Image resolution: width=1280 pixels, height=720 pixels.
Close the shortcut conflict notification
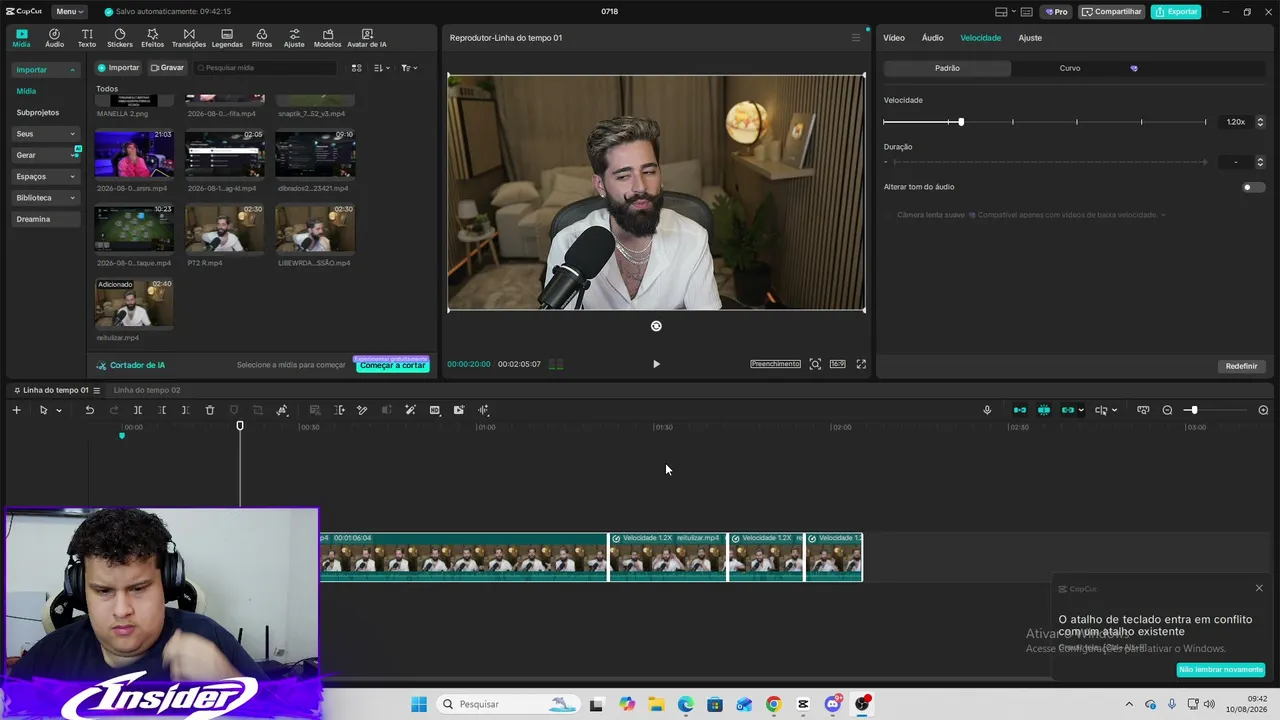1259,588
